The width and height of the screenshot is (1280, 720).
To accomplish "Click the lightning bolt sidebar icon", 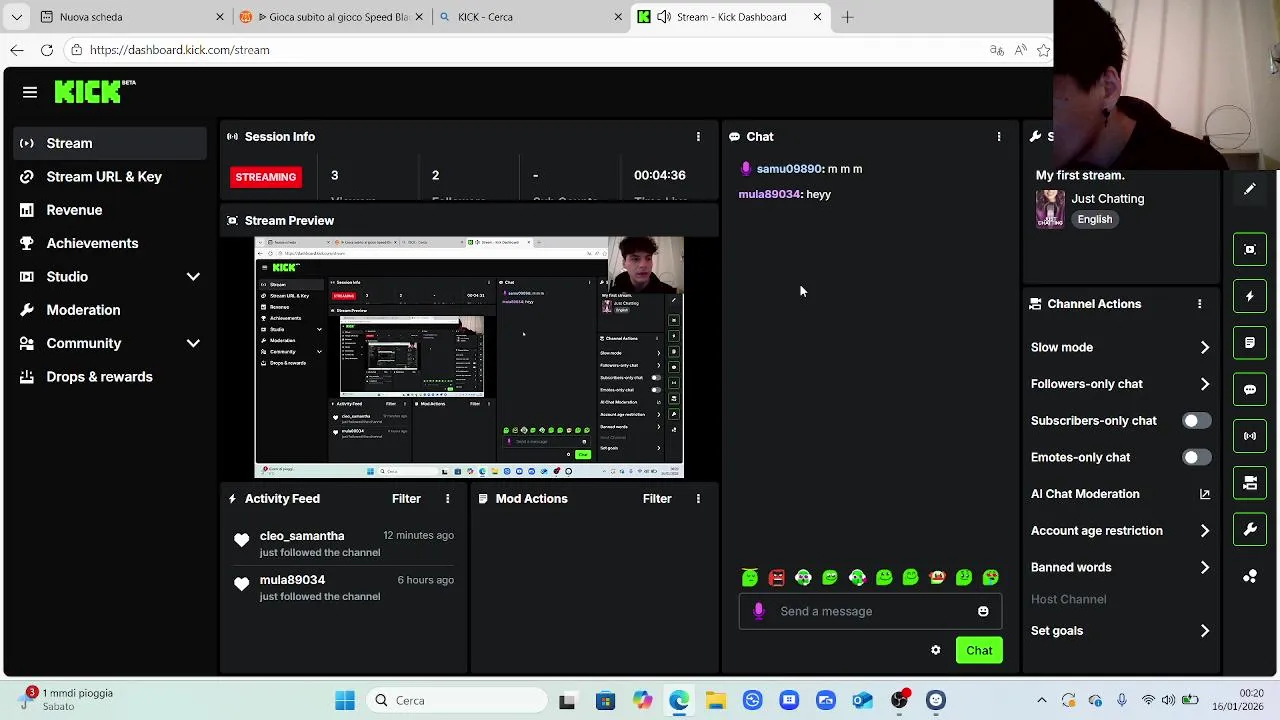I will pos(1250,296).
